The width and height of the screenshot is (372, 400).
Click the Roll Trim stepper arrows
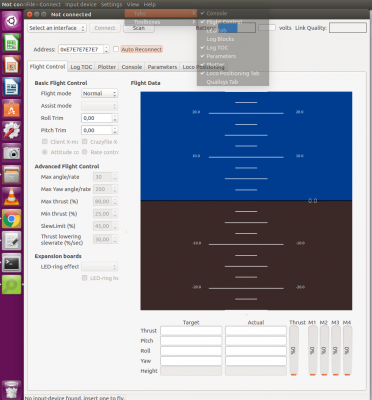(x=115, y=118)
